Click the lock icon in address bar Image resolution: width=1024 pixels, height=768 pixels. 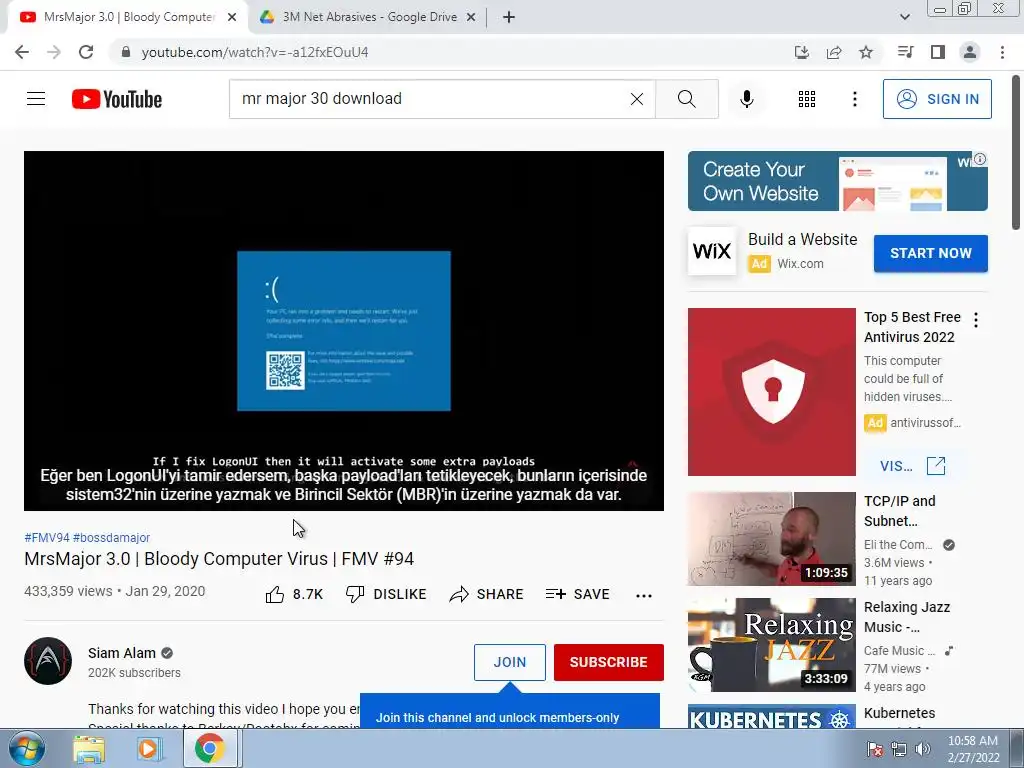point(126,52)
